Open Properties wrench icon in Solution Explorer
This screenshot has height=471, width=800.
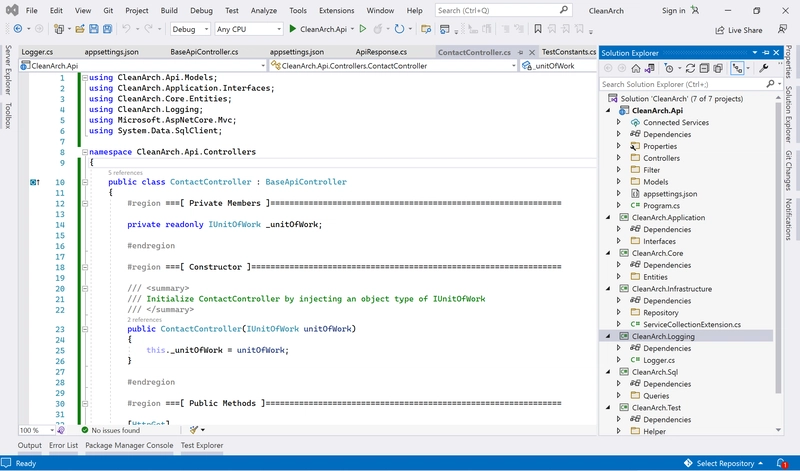pyautogui.click(x=764, y=68)
